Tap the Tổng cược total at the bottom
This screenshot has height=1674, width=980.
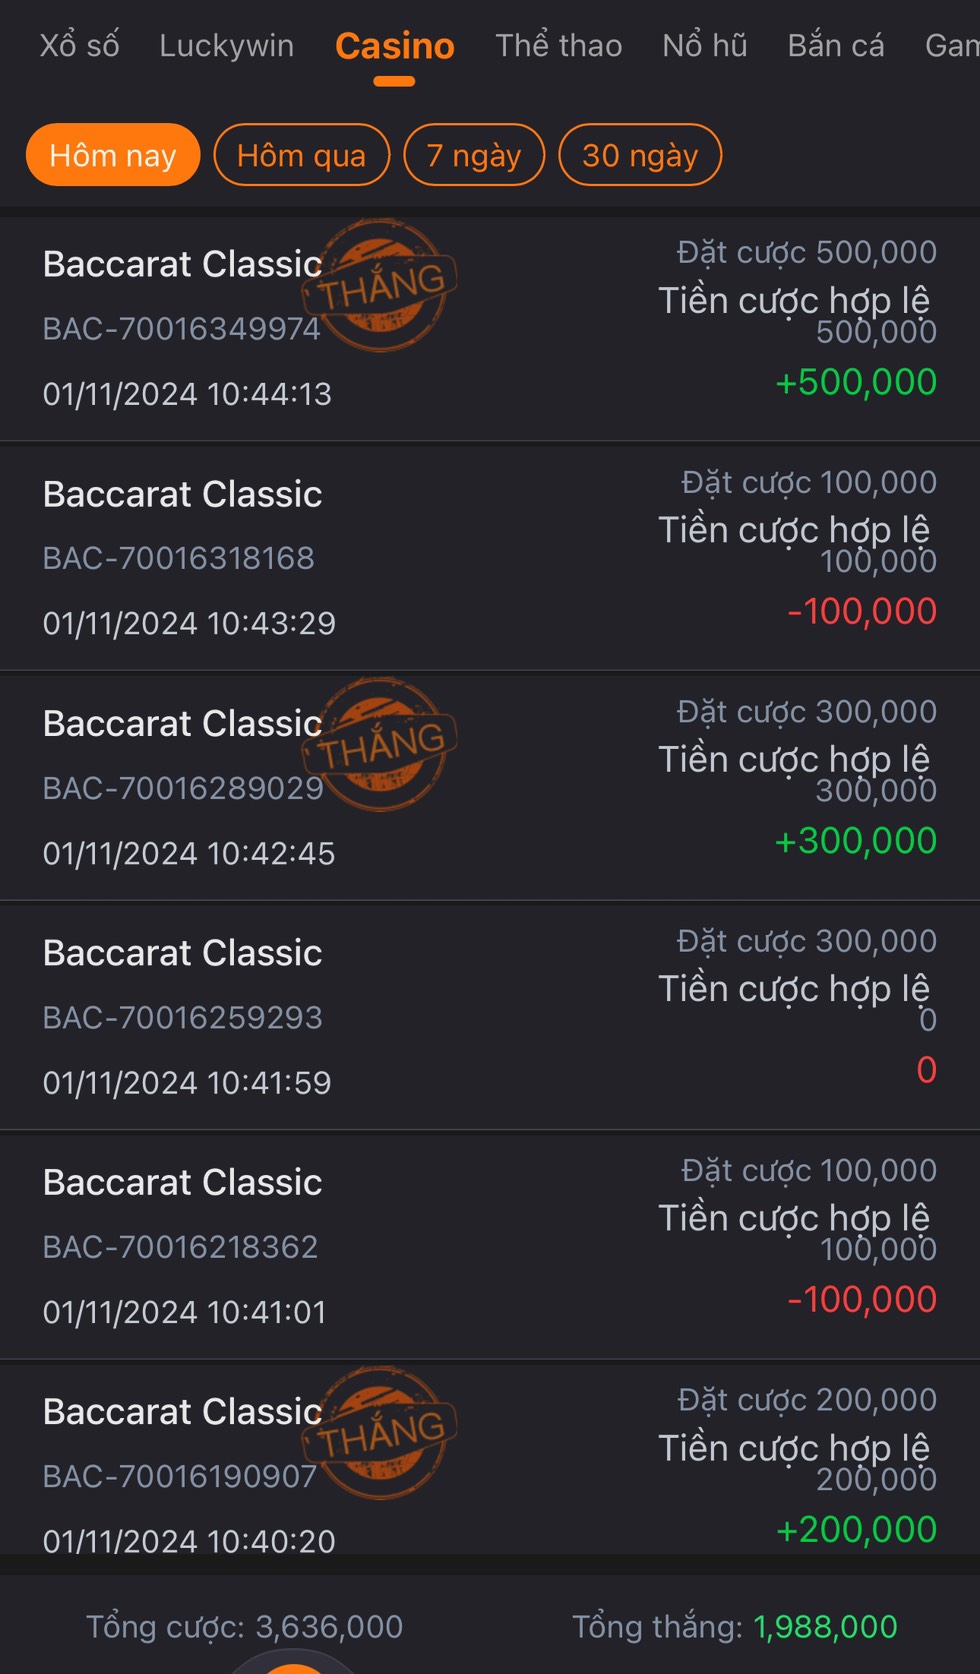click(x=244, y=1627)
